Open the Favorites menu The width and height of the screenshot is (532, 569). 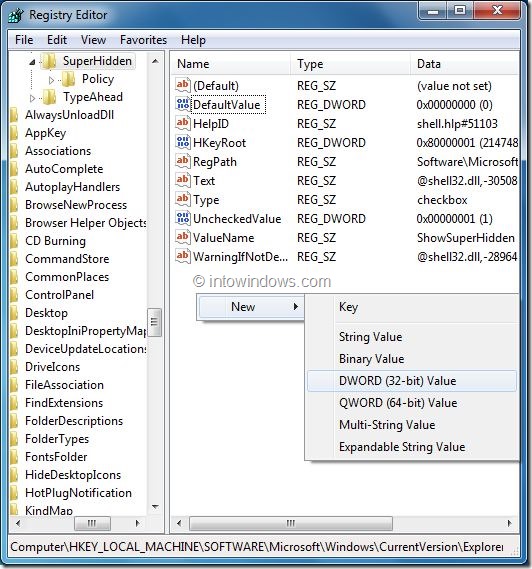(143, 40)
